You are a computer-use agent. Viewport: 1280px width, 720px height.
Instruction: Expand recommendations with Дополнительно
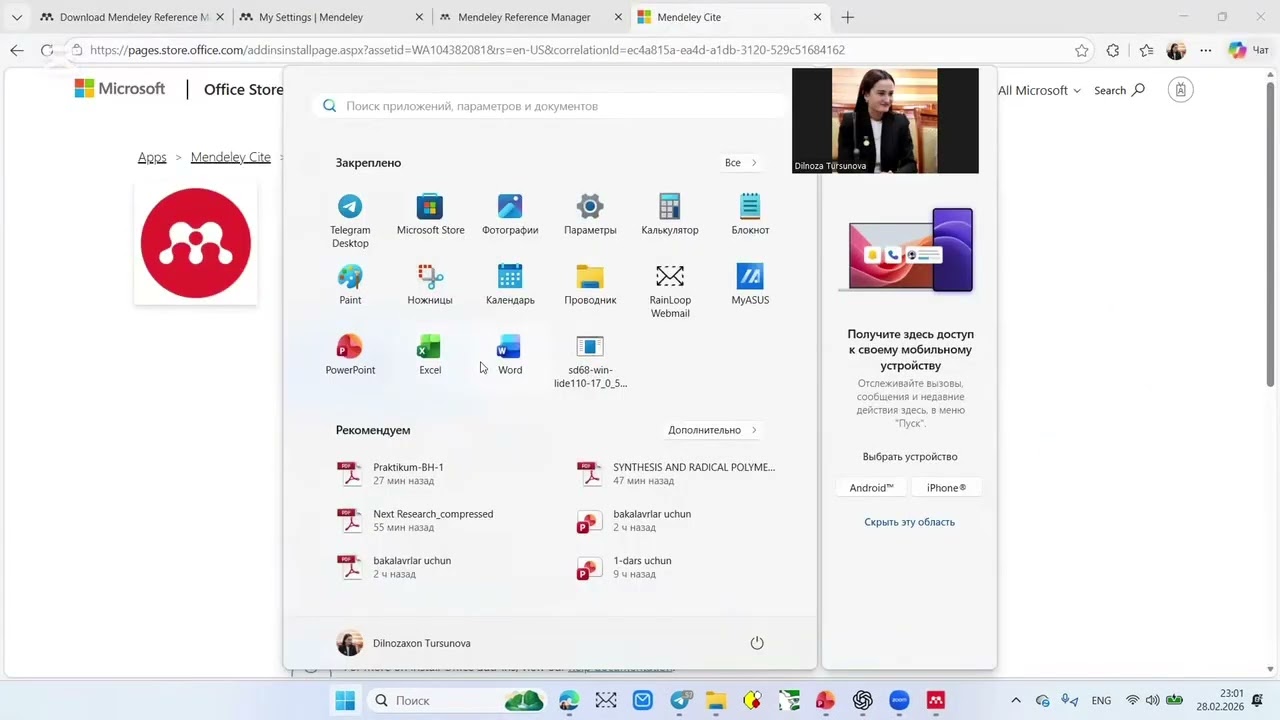tap(713, 430)
